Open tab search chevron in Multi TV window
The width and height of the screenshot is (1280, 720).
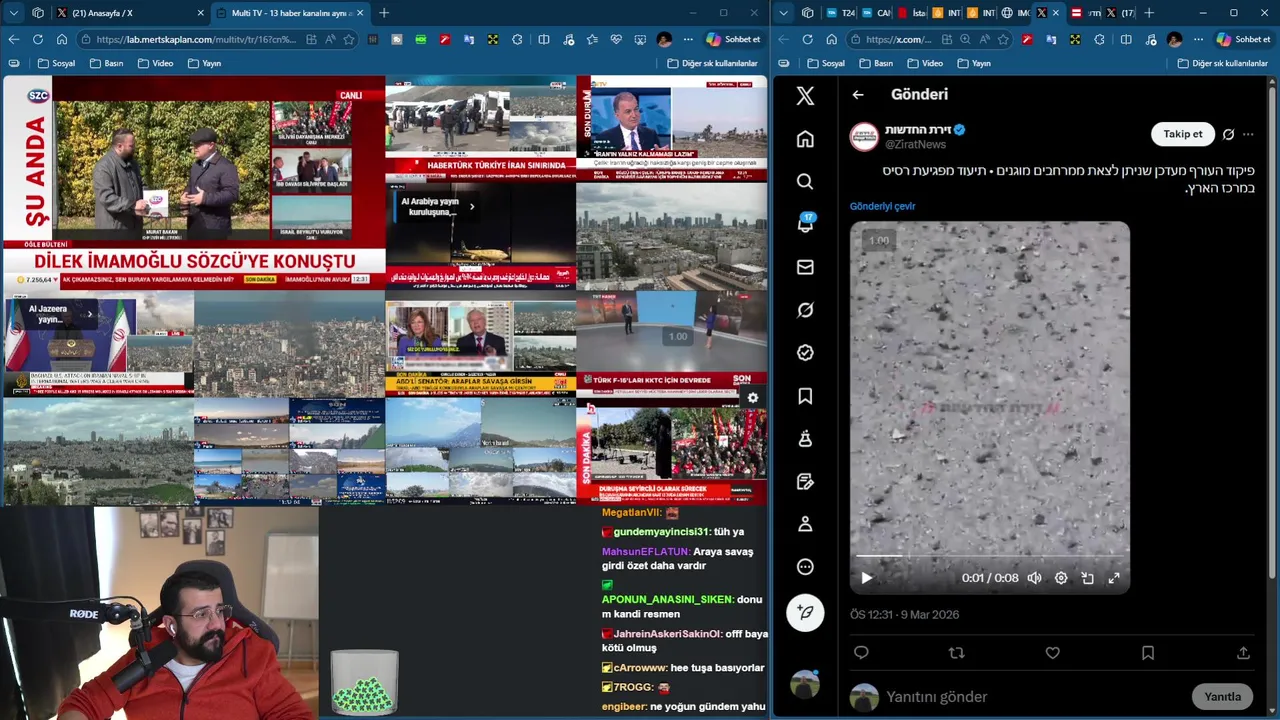click(x=13, y=13)
